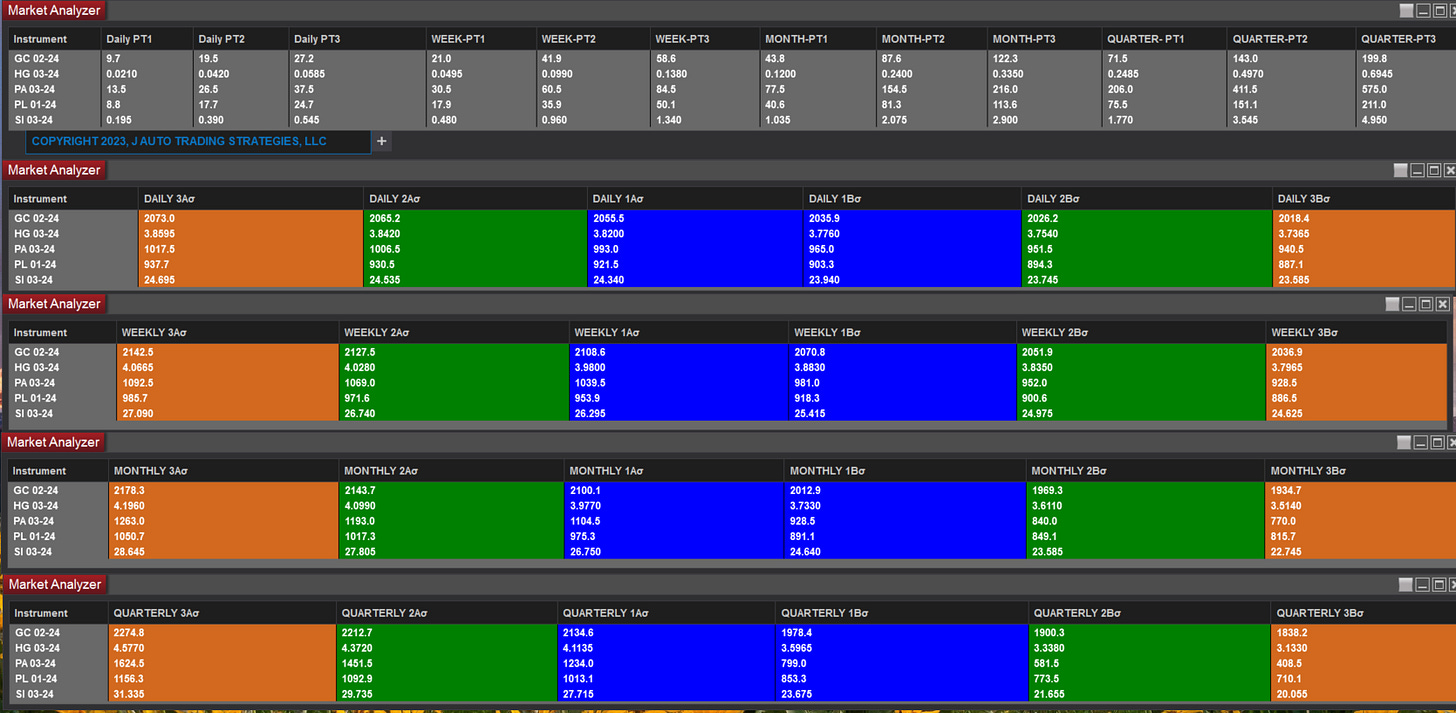This screenshot has height=713, width=1456.
Task: Click the WEEK-PT3 column header
Action: point(704,39)
